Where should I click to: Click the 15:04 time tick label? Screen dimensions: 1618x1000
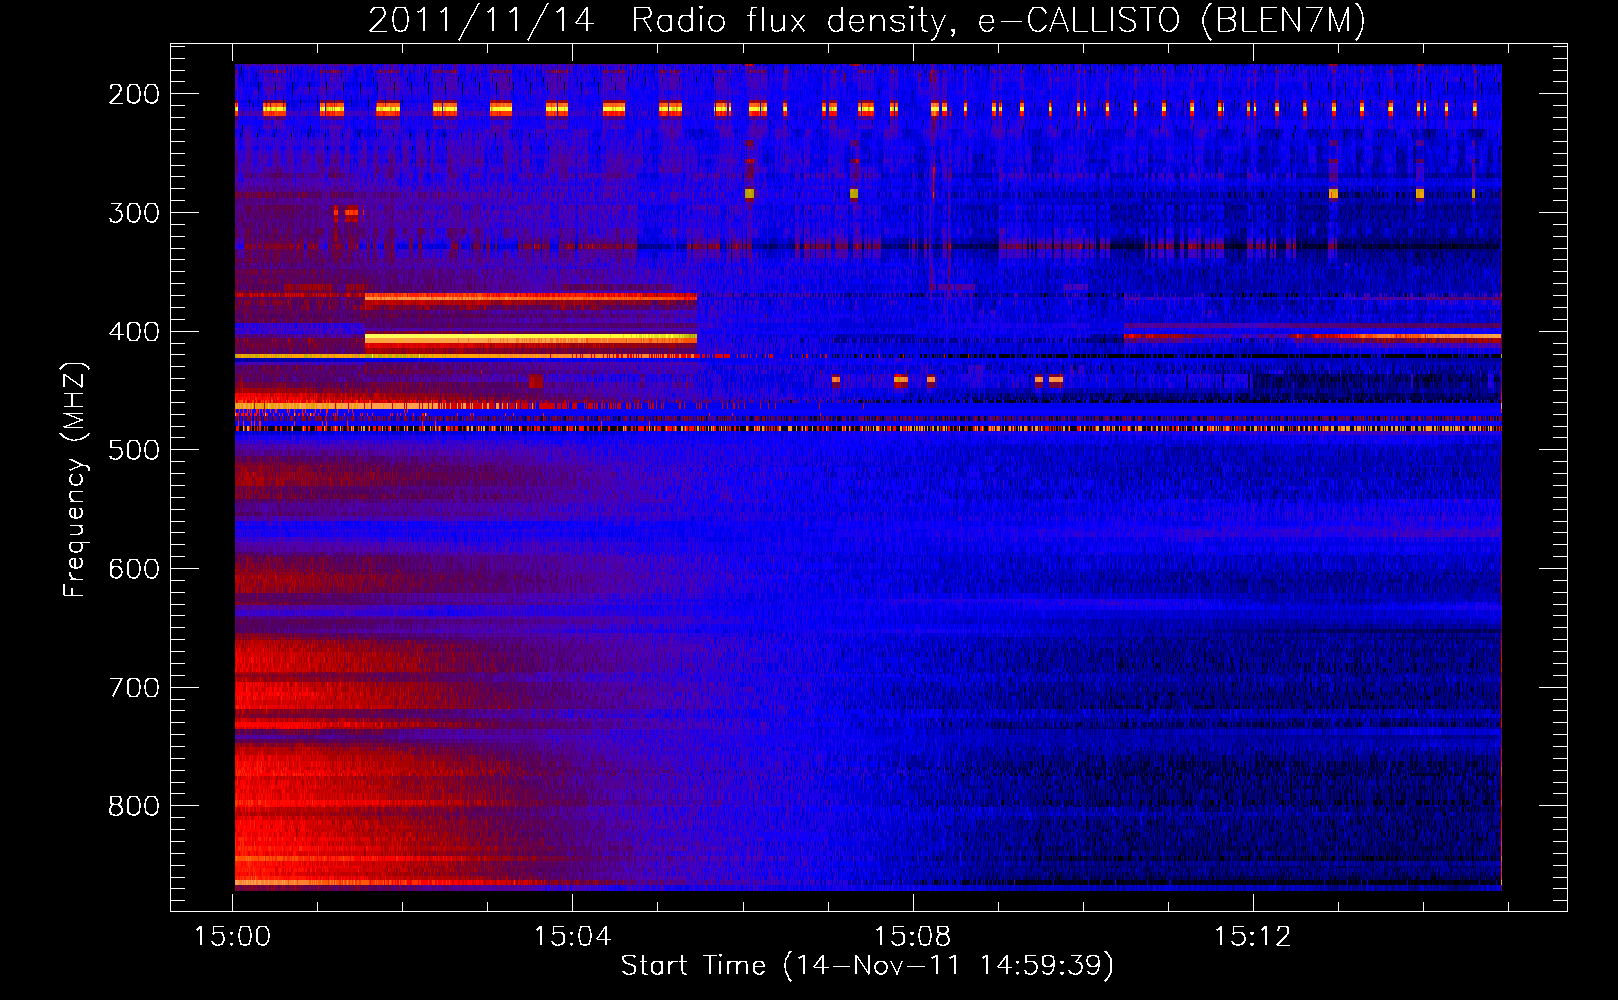(572, 937)
